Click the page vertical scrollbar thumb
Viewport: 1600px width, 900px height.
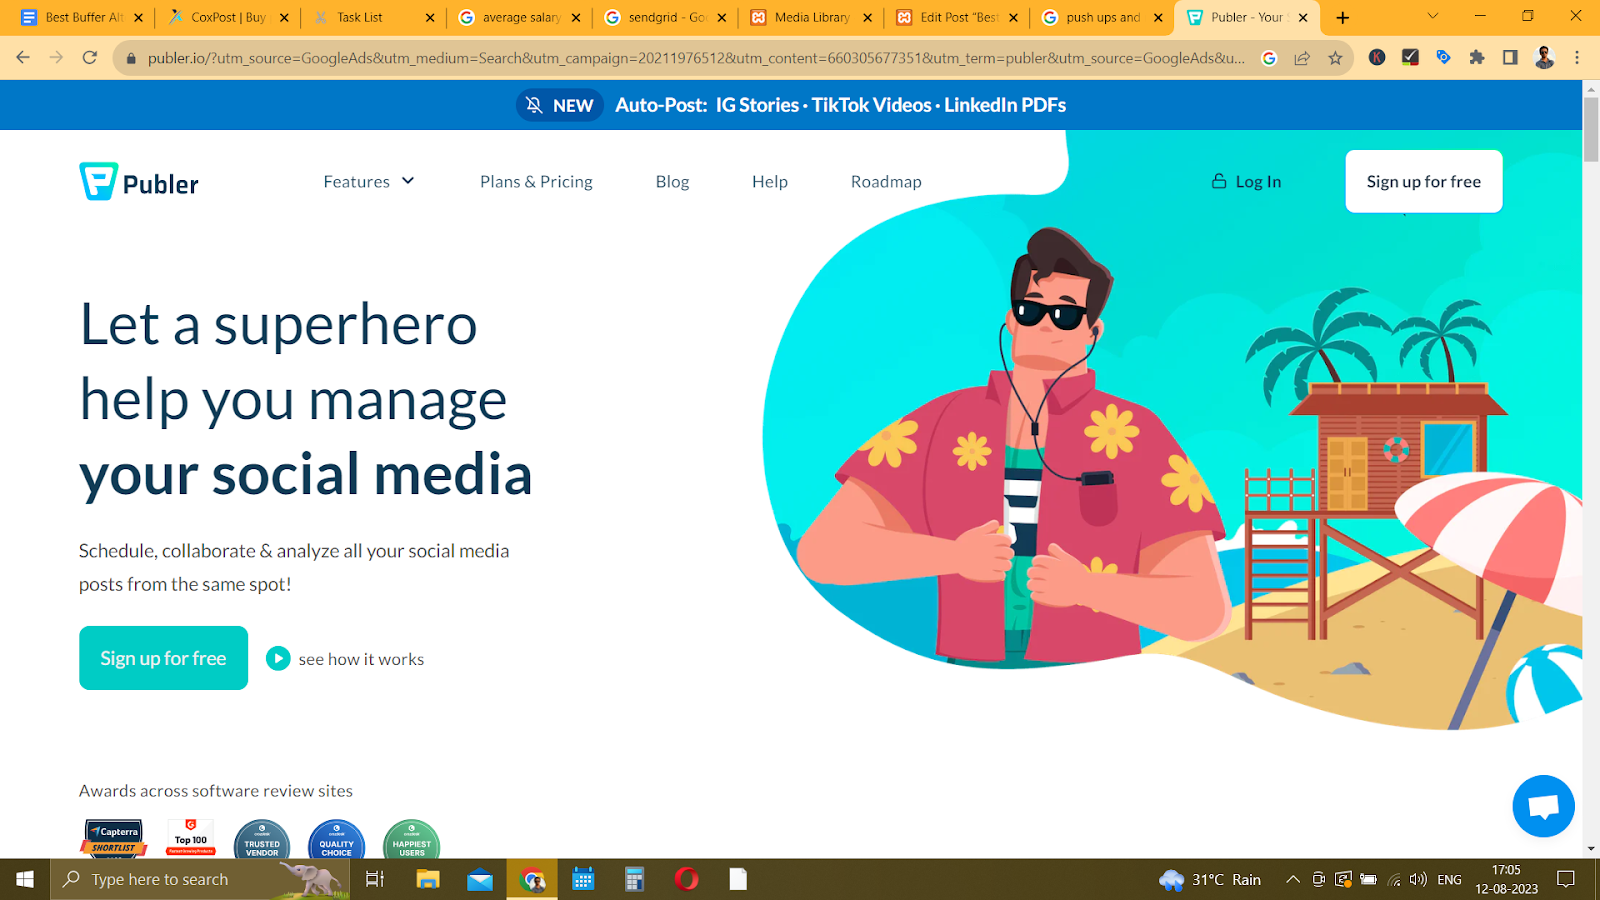point(1591,130)
